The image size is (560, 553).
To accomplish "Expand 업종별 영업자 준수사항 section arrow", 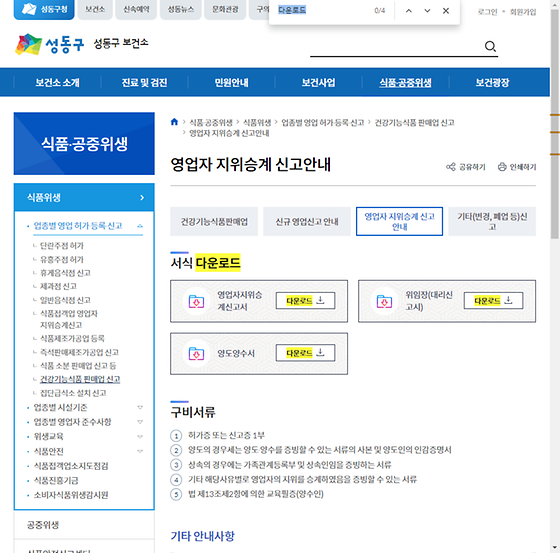I will pos(140,422).
